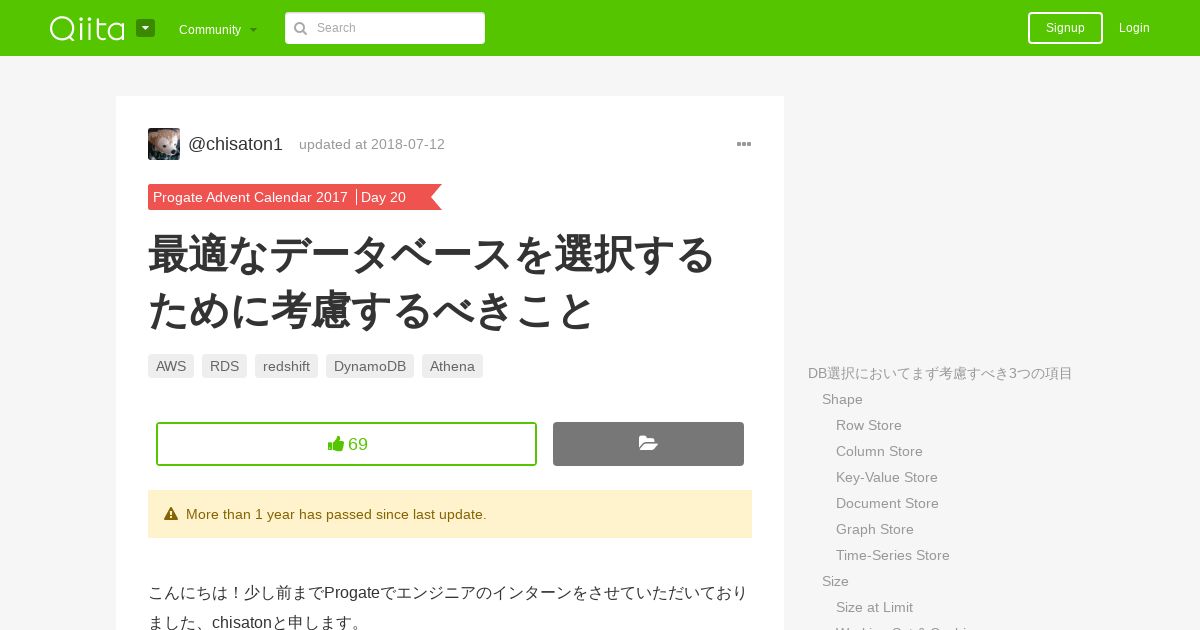Click the outdated-article warning triangle icon
This screenshot has height=630, width=1200.
tap(171, 514)
